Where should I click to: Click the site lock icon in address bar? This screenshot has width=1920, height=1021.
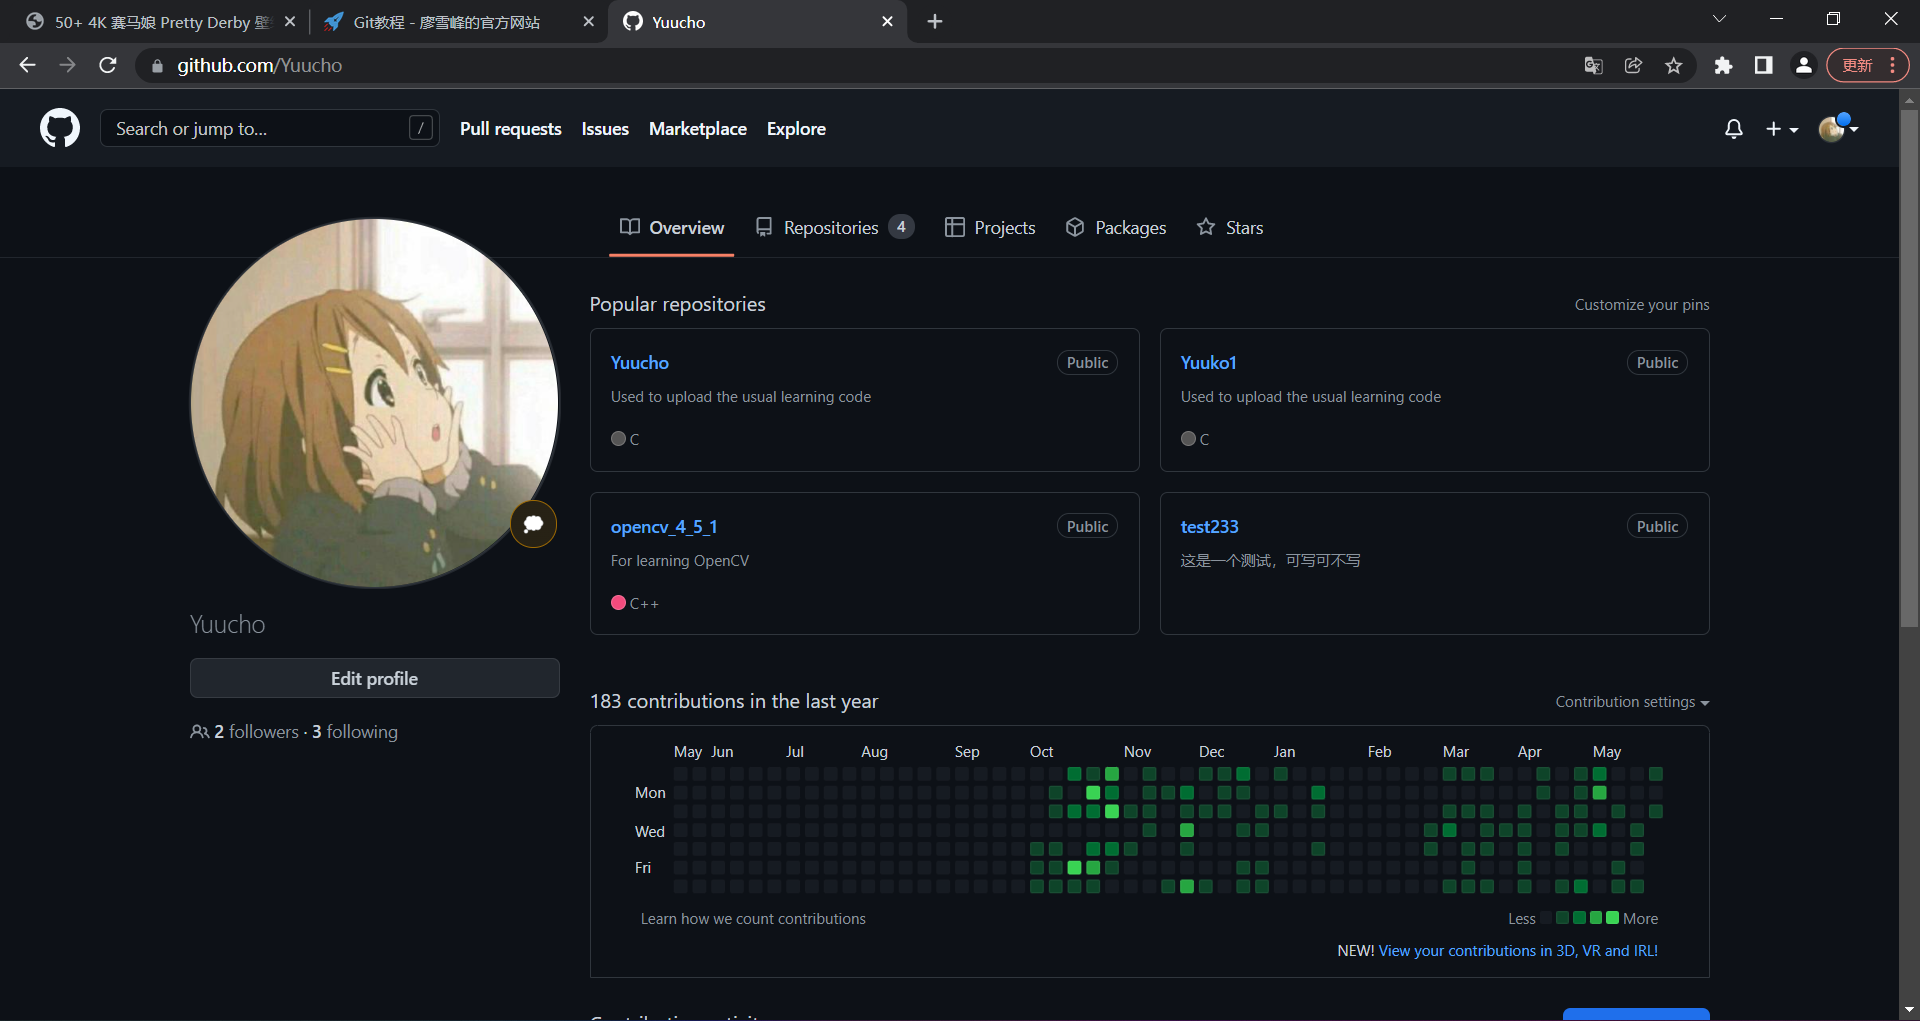(x=157, y=66)
